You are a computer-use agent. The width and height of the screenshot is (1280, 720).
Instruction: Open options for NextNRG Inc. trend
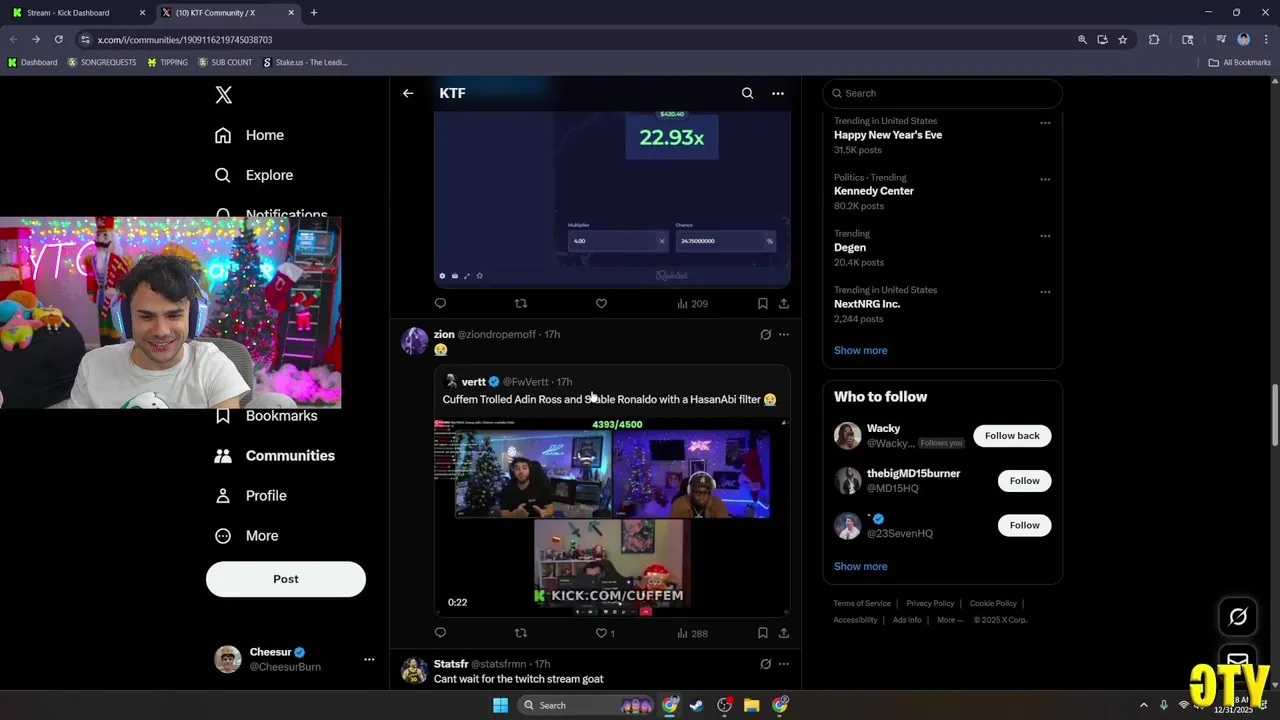pyautogui.click(x=1045, y=292)
